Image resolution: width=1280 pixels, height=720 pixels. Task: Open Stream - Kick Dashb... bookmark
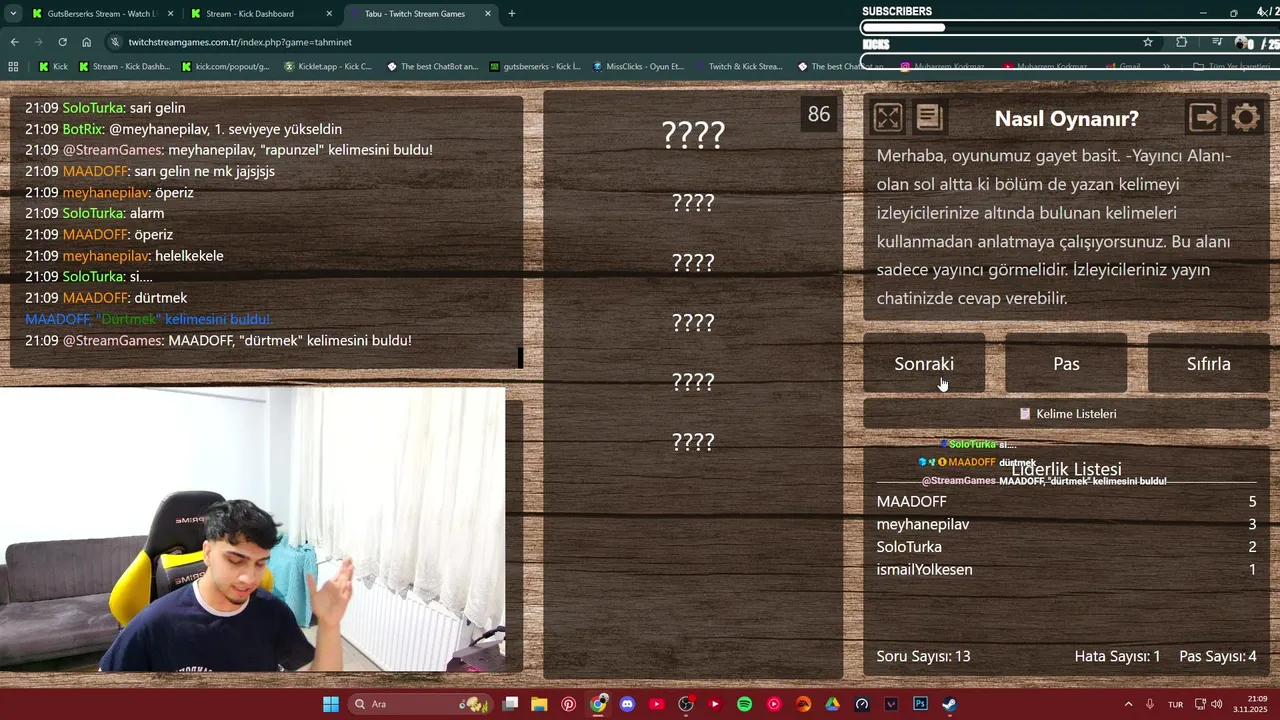click(x=124, y=67)
